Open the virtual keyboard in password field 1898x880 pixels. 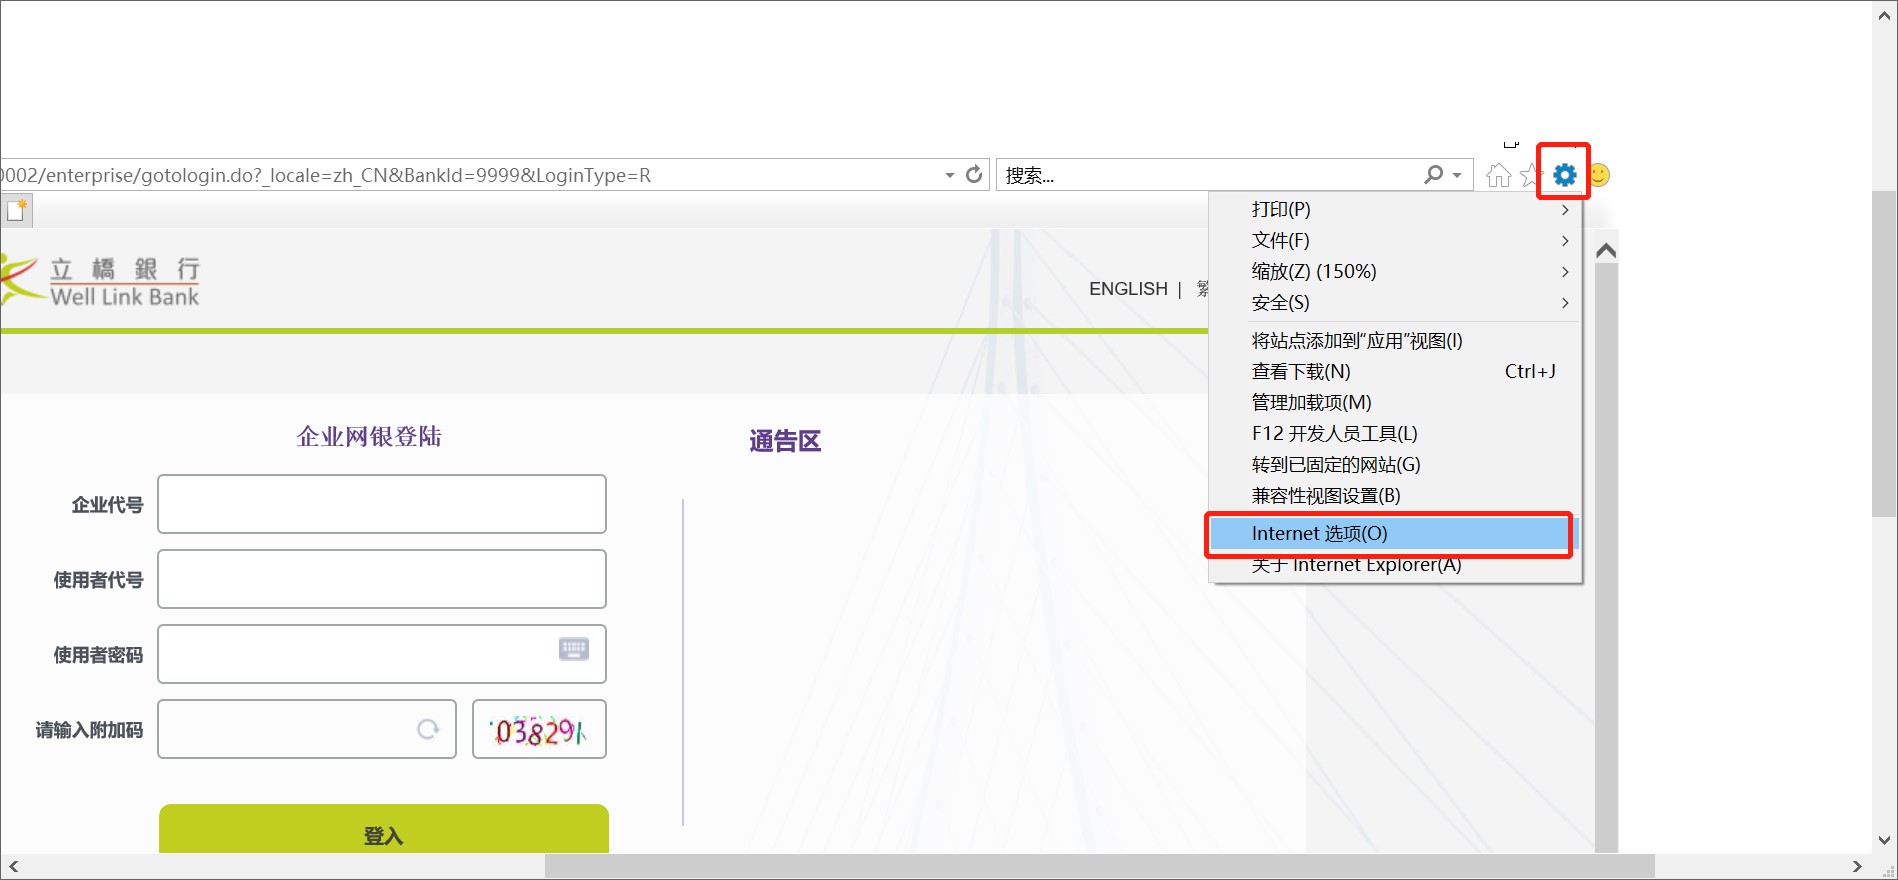[573, 649]
